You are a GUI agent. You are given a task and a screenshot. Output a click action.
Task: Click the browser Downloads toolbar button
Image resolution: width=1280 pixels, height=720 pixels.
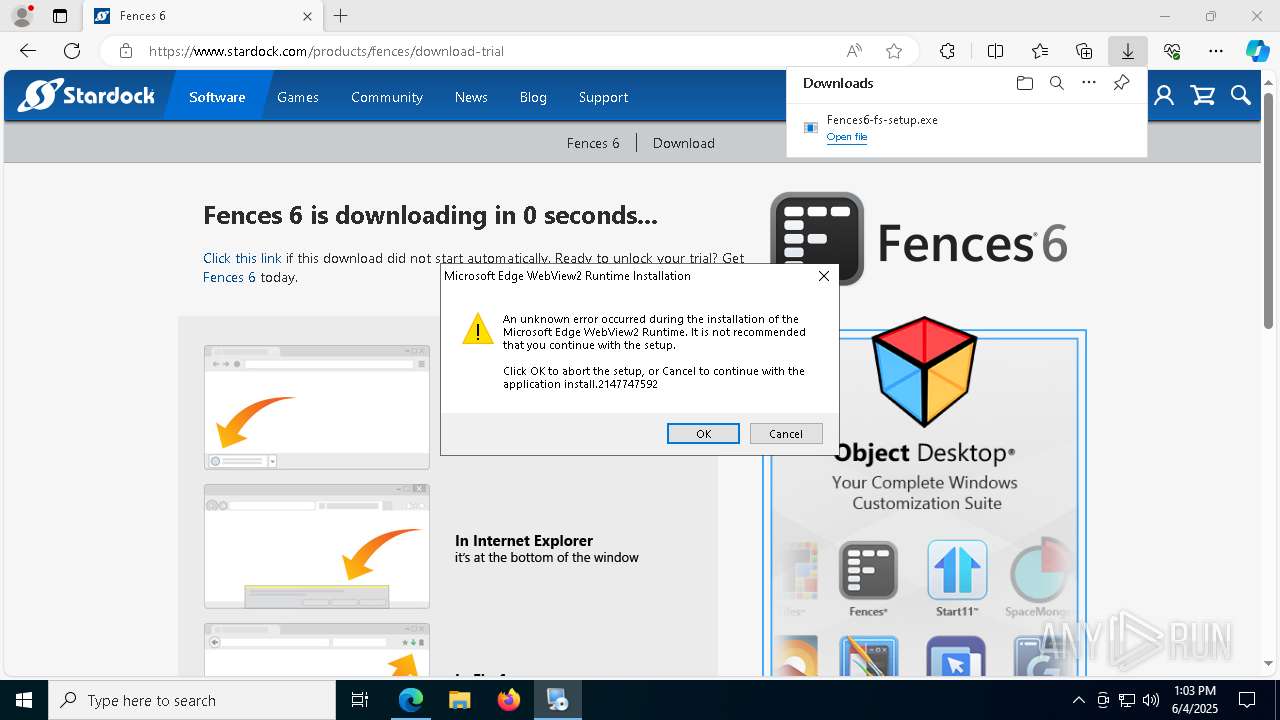tap(1127, 51)
